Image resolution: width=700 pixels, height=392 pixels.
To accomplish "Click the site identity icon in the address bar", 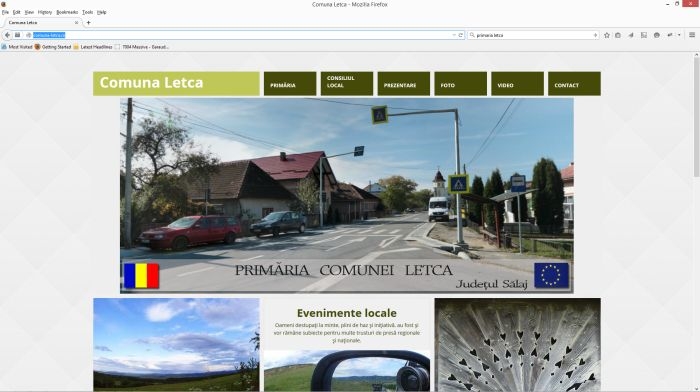I will [x=28, y=35].
